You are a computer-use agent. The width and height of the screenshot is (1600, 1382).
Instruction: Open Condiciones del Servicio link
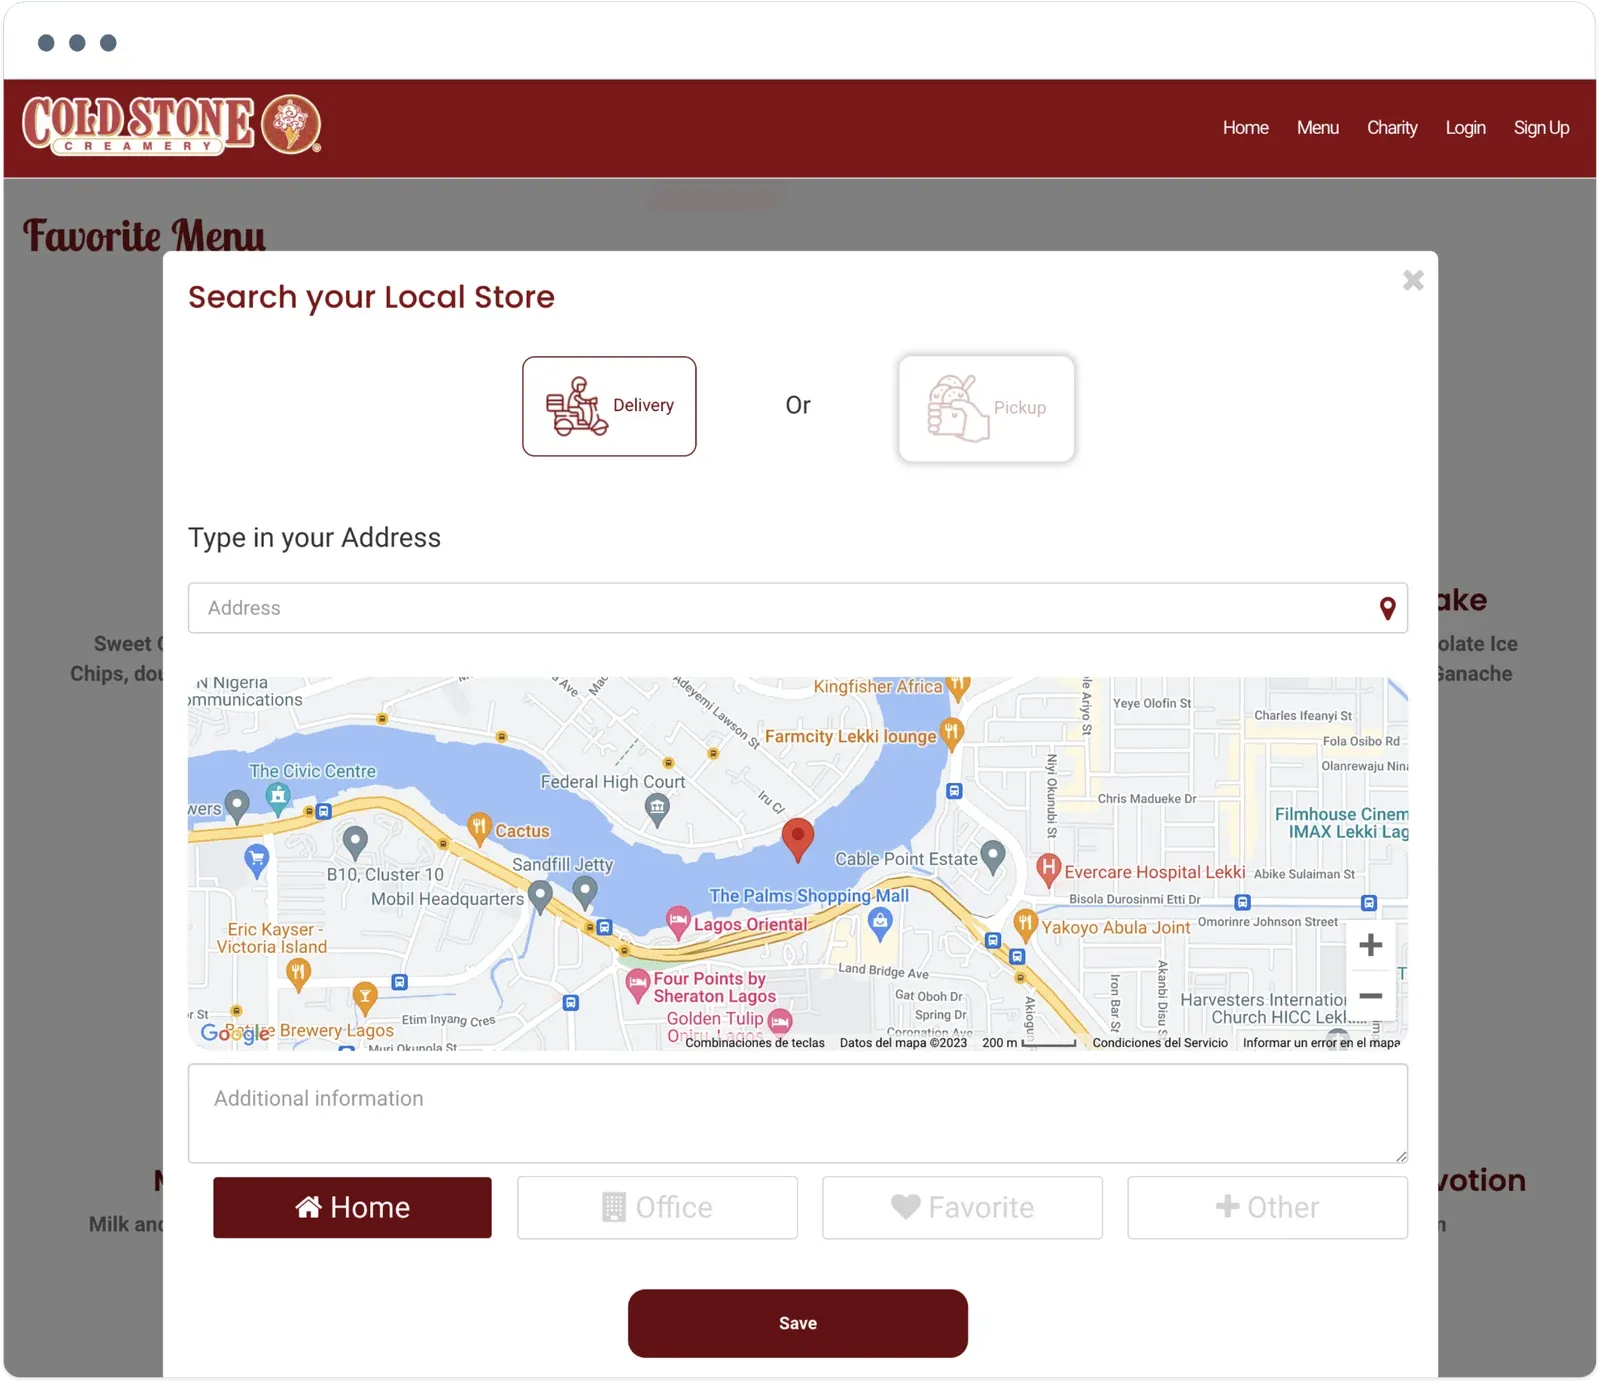point(1160,1043)
